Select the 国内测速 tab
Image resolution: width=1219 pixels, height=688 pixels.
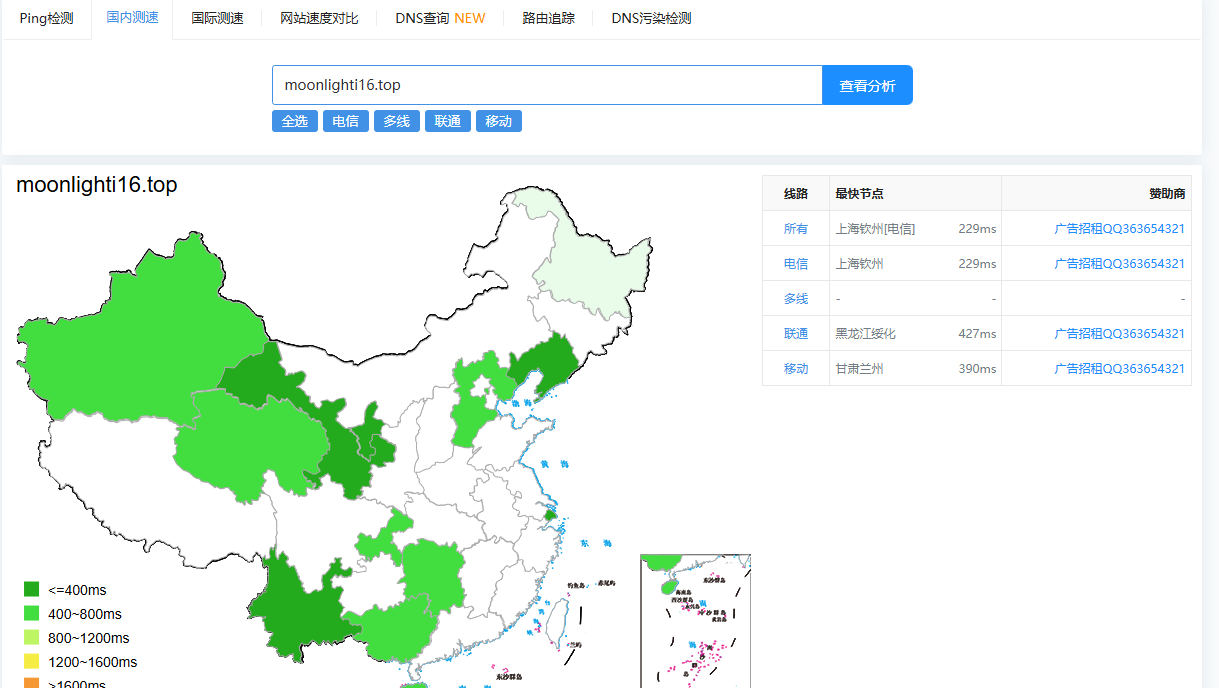coord(132,18)
